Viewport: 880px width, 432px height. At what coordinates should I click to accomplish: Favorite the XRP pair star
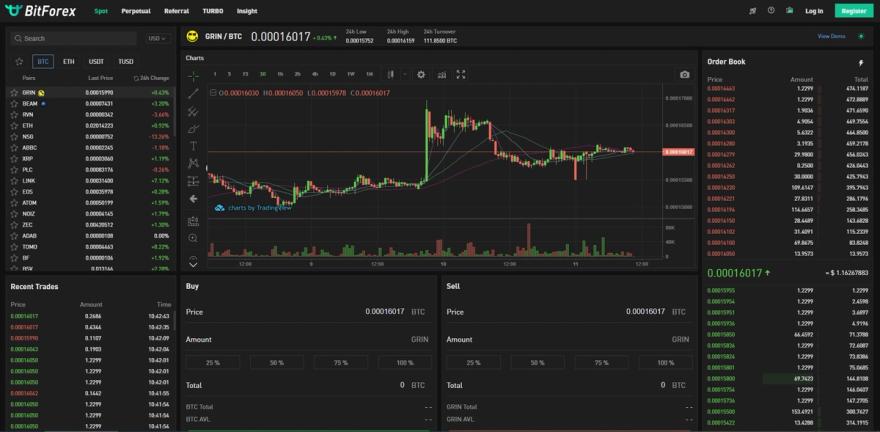point(14,159)
